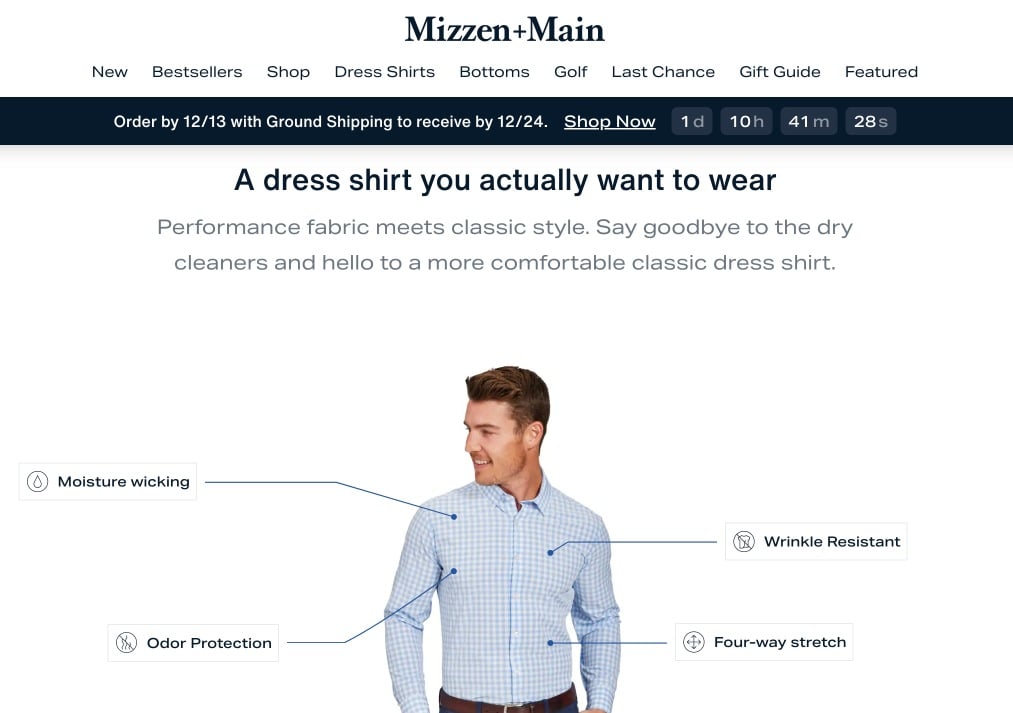Screen dimensions: 1013x713
Task: Select the chest hotspot dot for Wrinkle Resistant
Action: tap(550, 552)
